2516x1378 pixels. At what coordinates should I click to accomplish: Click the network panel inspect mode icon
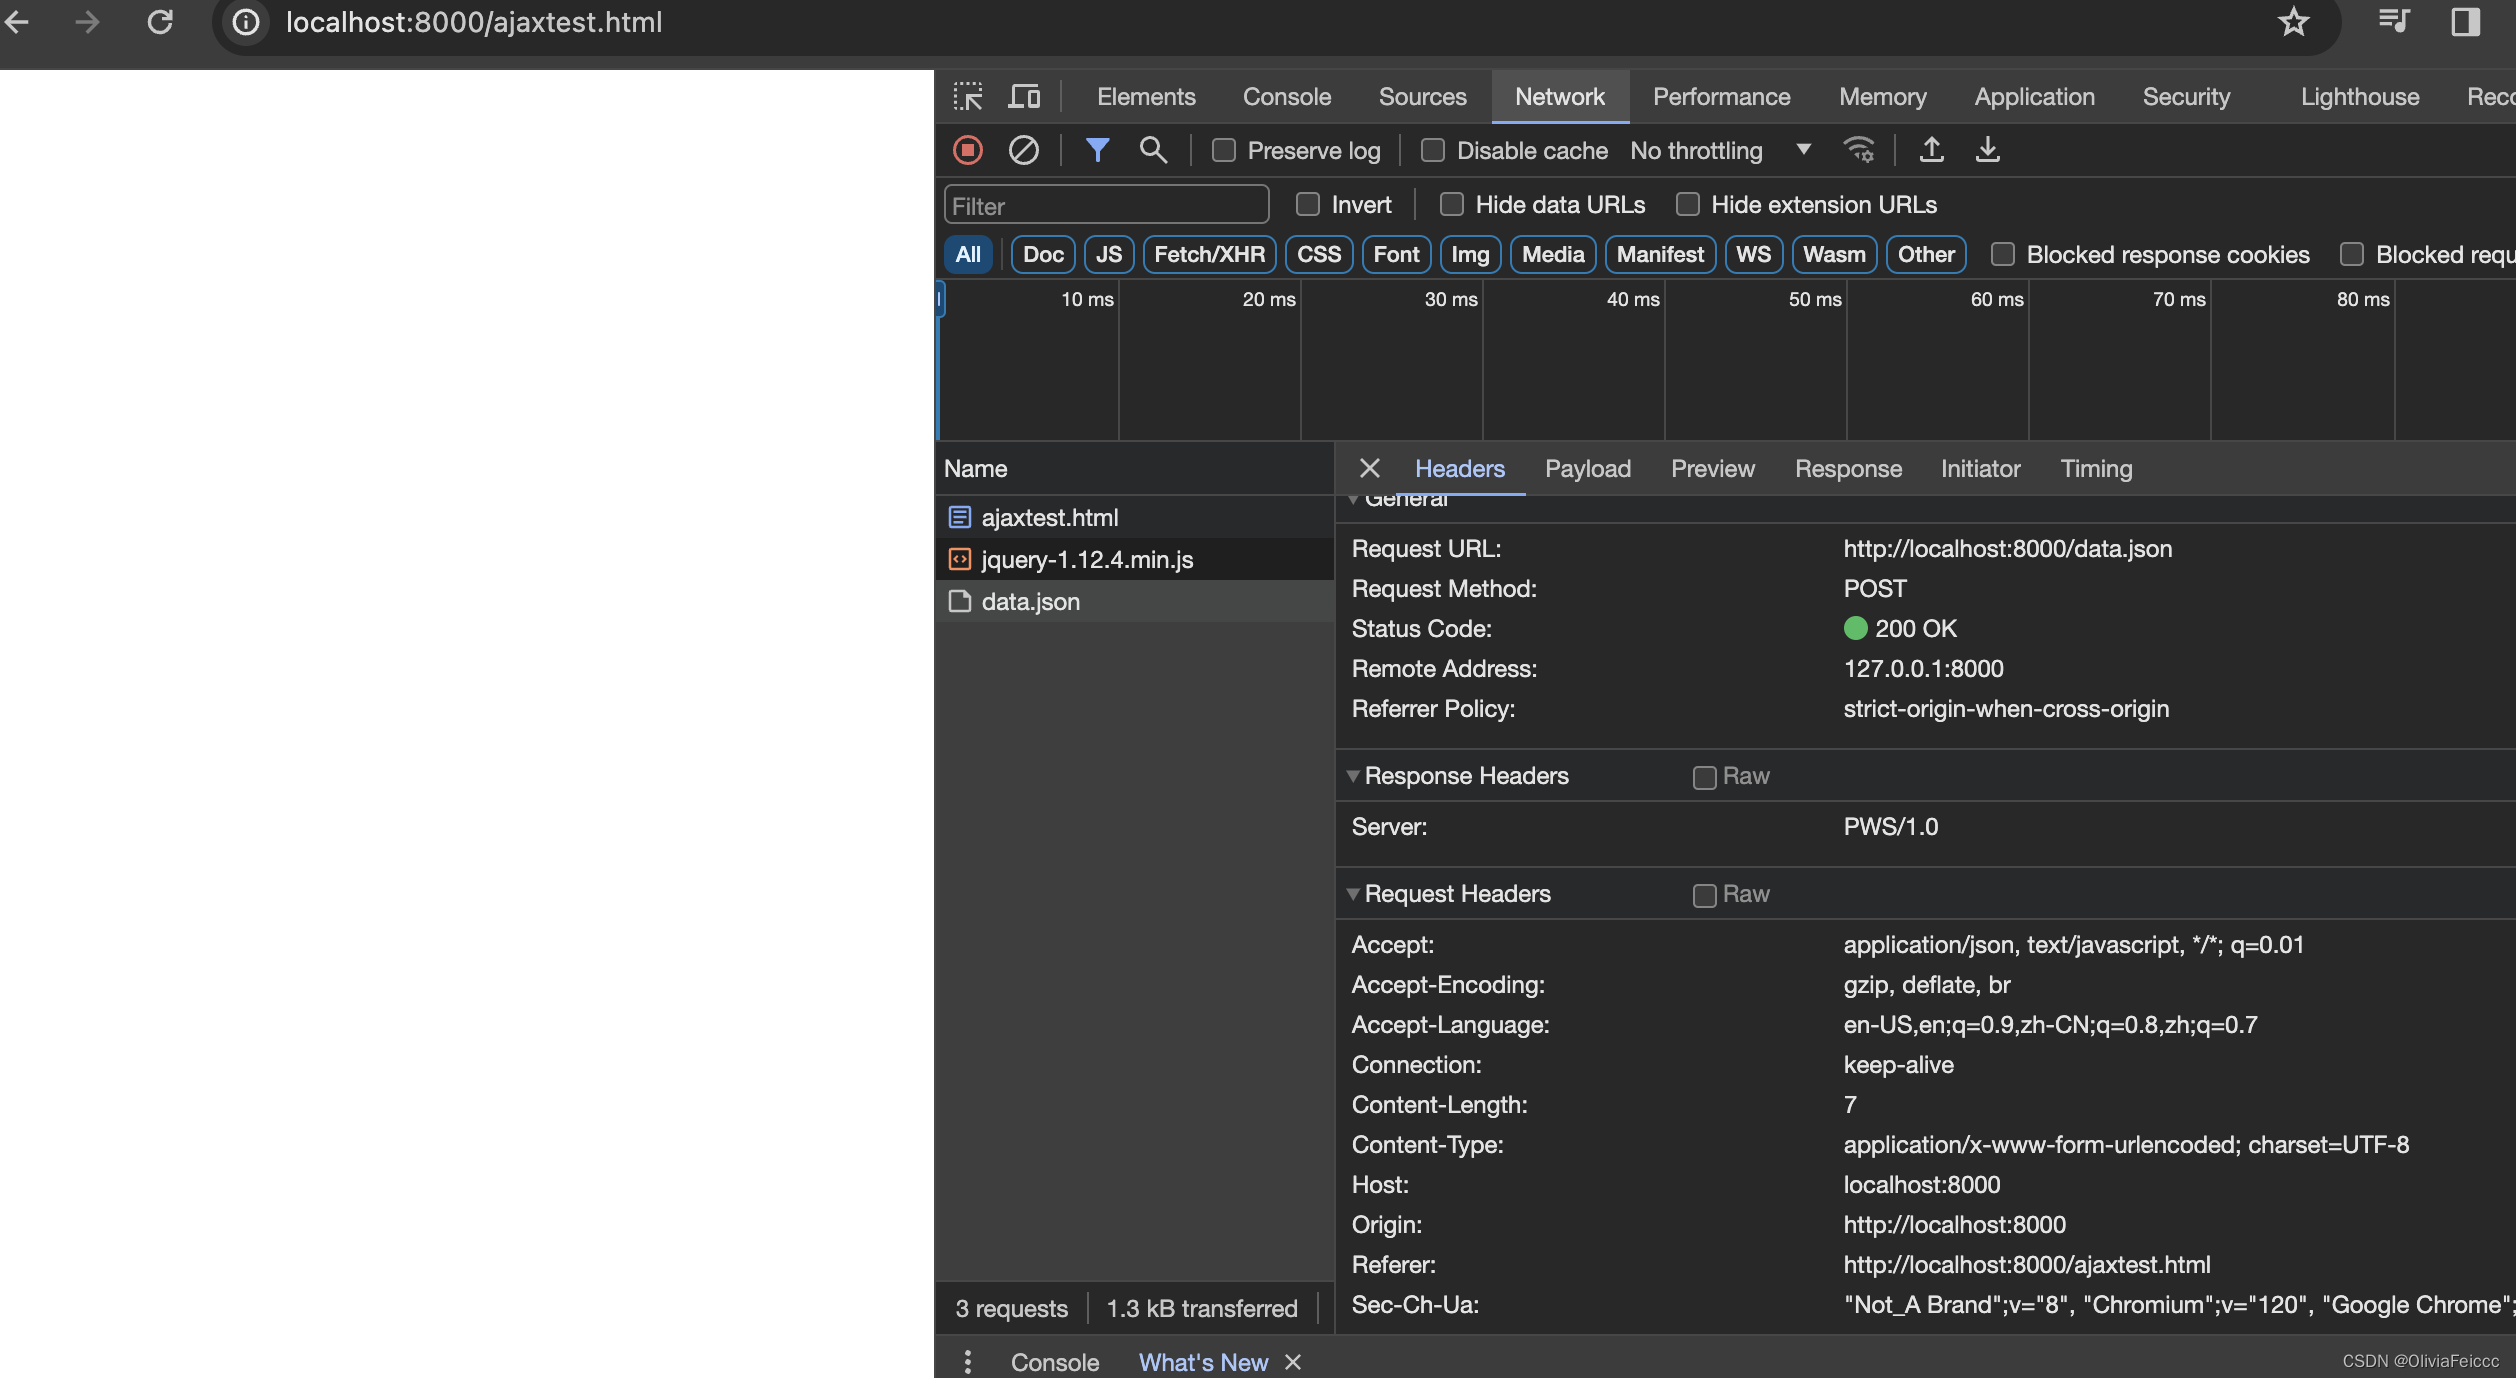969,95
